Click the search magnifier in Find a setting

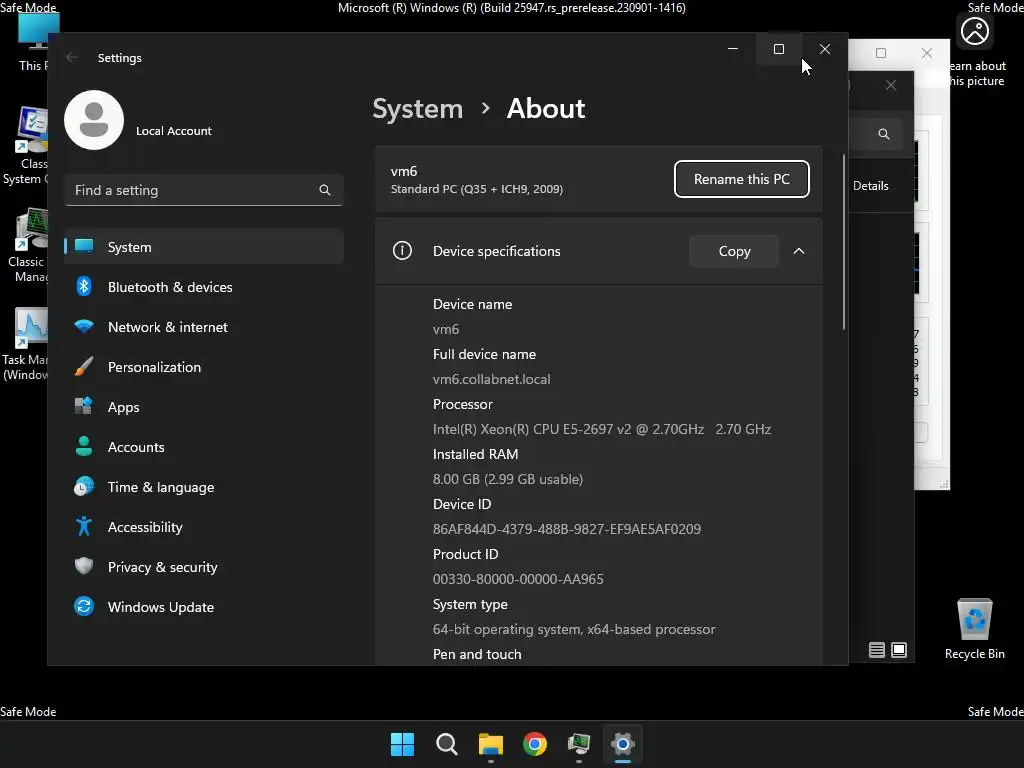pyautogui.click(x=325, y=190)
